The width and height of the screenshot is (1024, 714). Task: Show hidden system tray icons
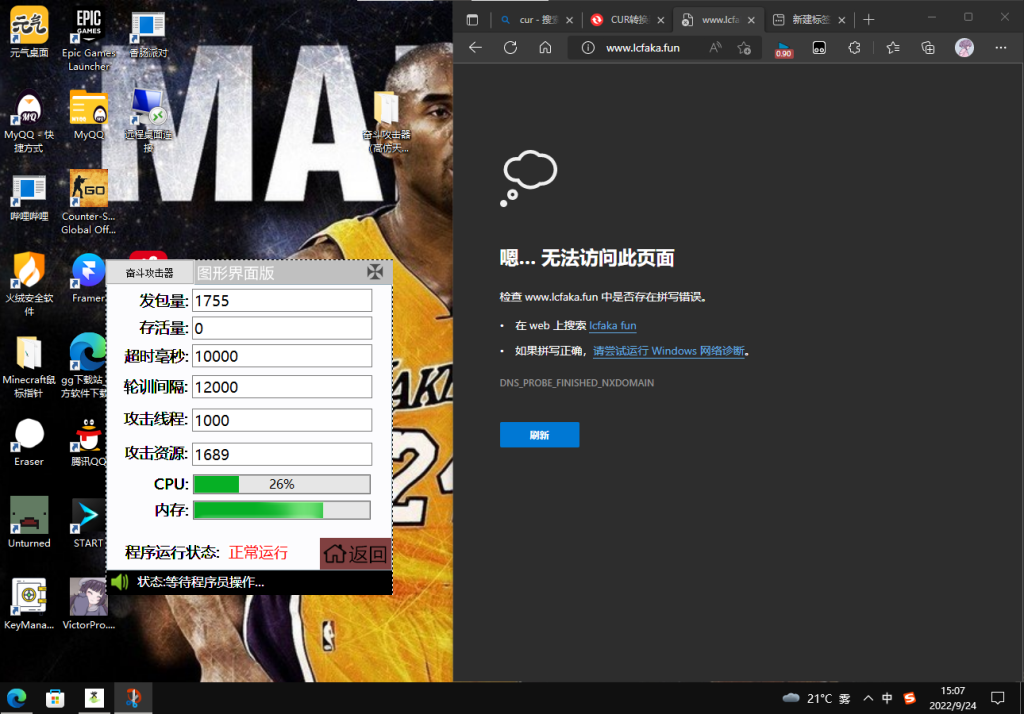coord(867,697)
